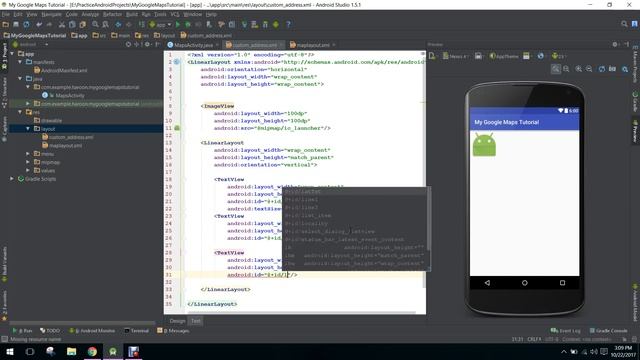Select AndroidManifest.xml in project tree
Viewport: 640px width, 360px height.
(64, 70)
